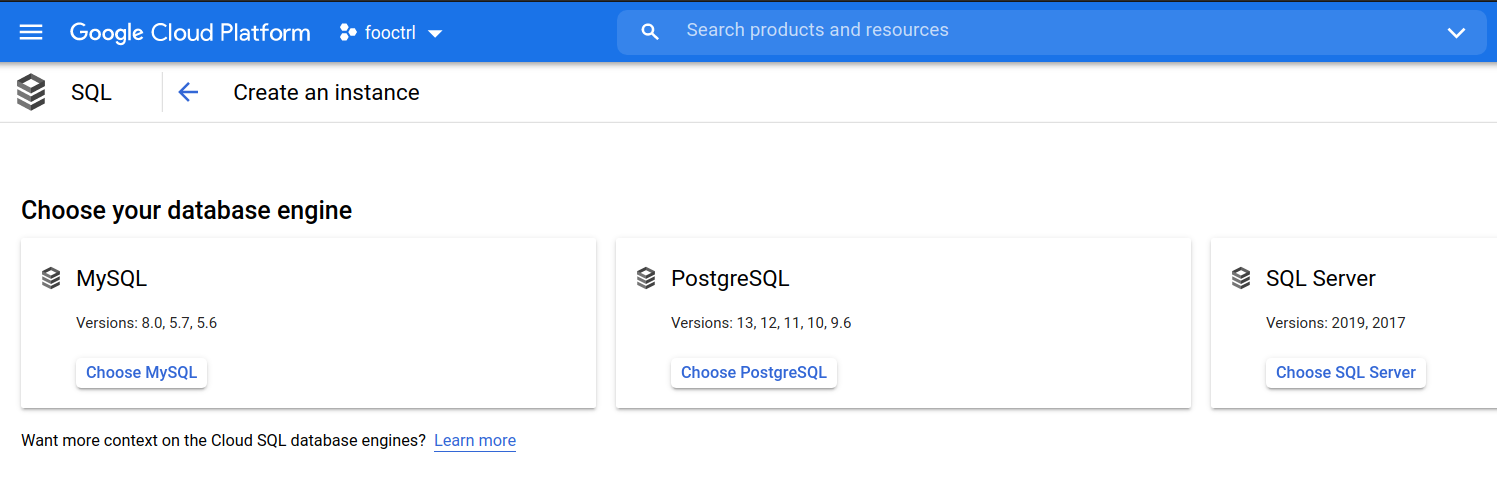Click the fooctrl project hexagon icon
Screen dimensions: 1497x483
click(x=348, y=32)
